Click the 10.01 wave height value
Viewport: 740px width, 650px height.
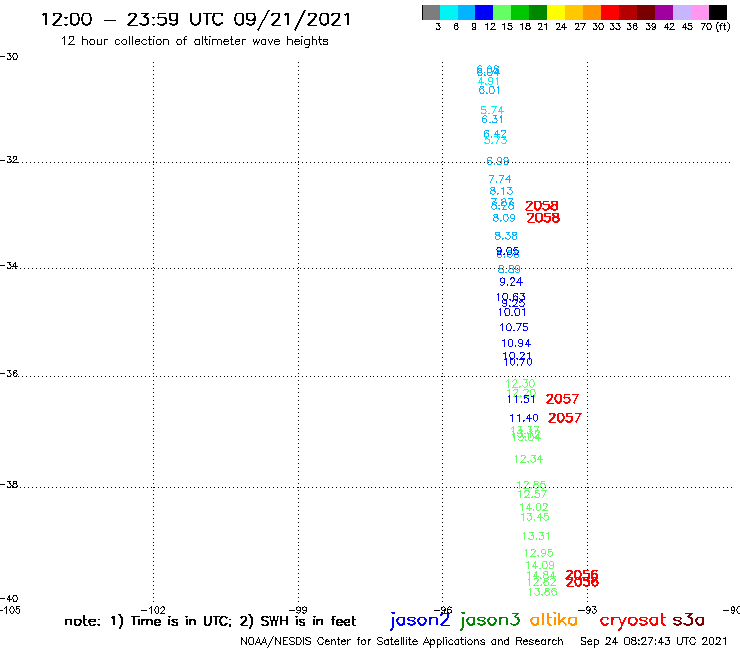tap(512, 312)
